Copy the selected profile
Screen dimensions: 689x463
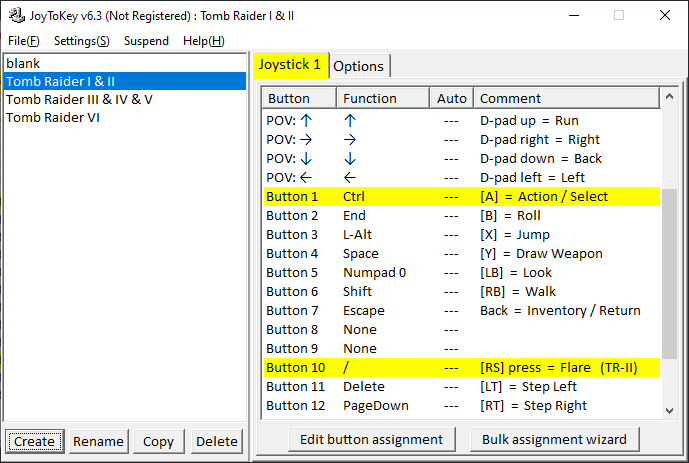pyautogui.click(x=158, y=441)
